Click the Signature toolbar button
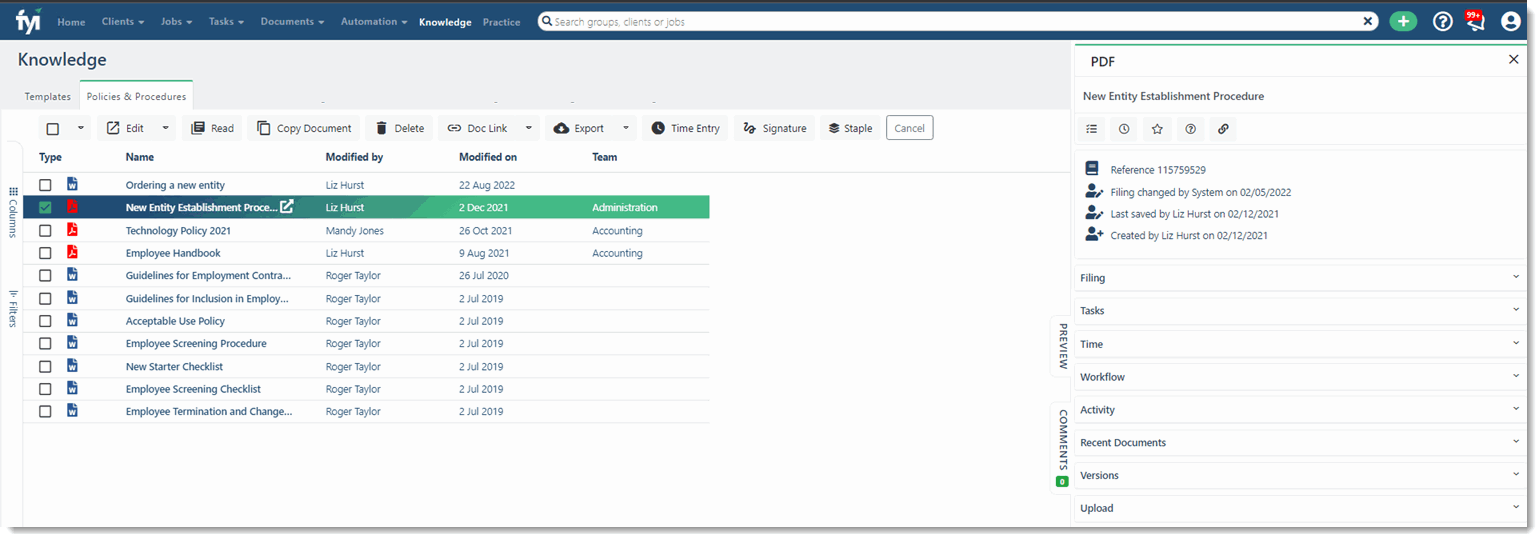The height and width of the screenshot is (534, 1536). pyautogui.click(x=775, y=128)
